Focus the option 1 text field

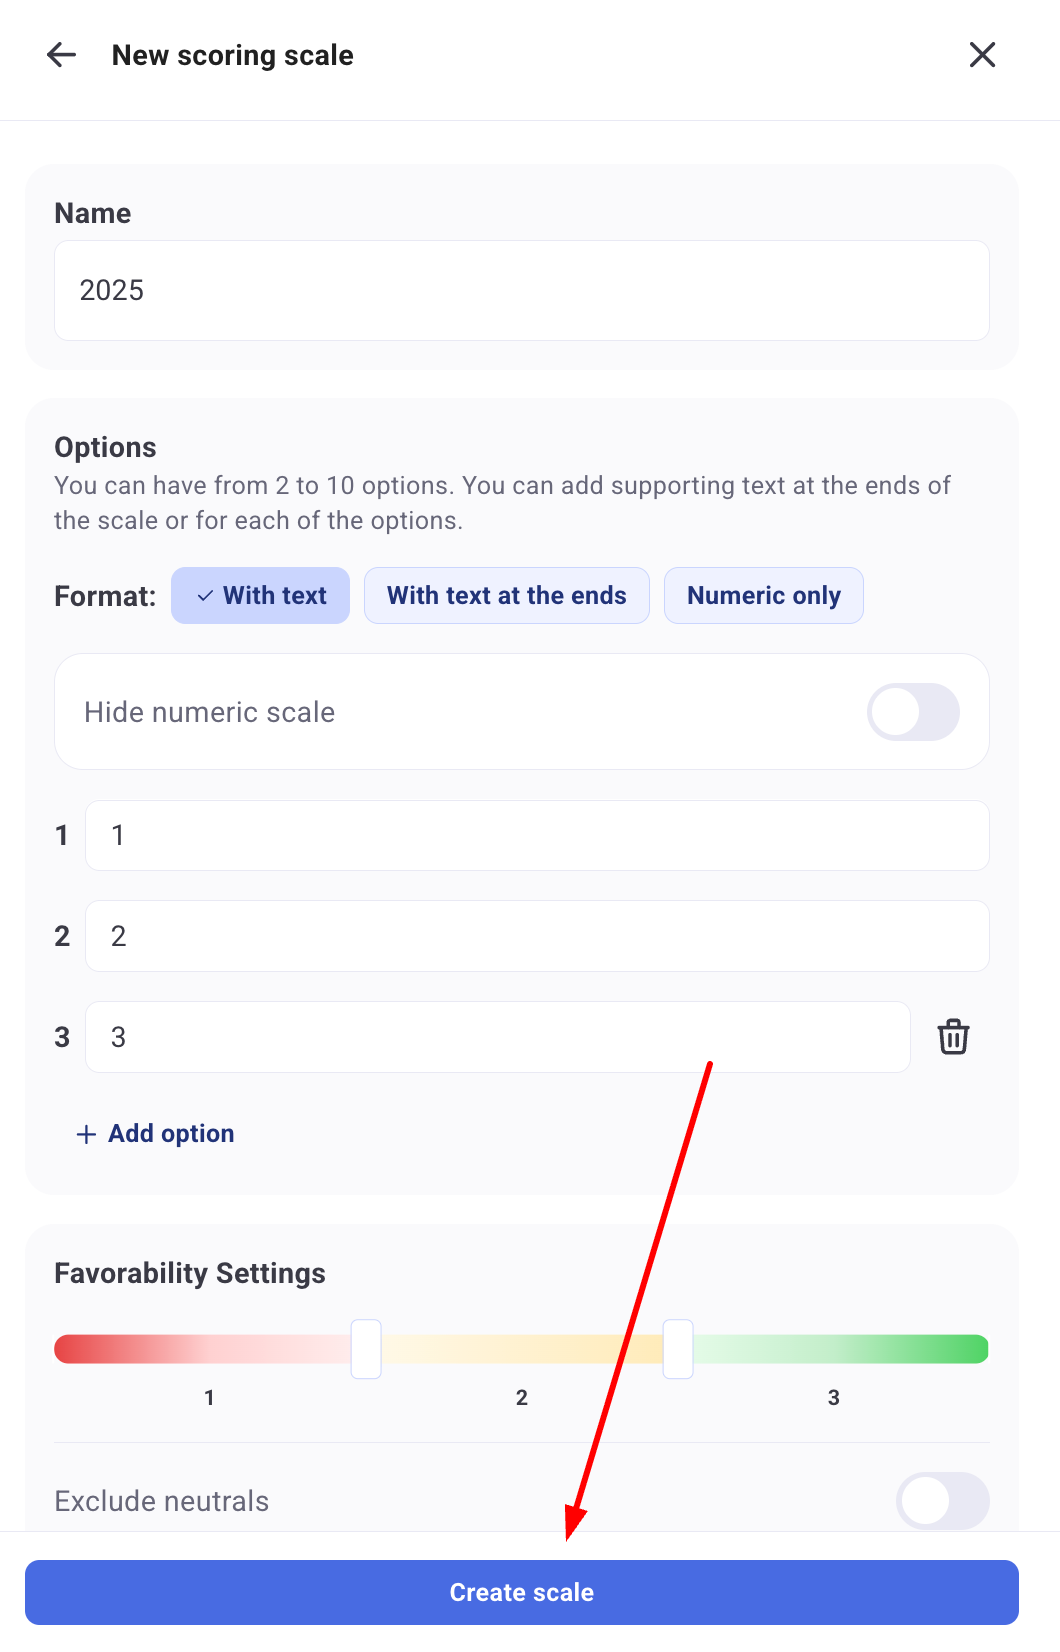537,836
